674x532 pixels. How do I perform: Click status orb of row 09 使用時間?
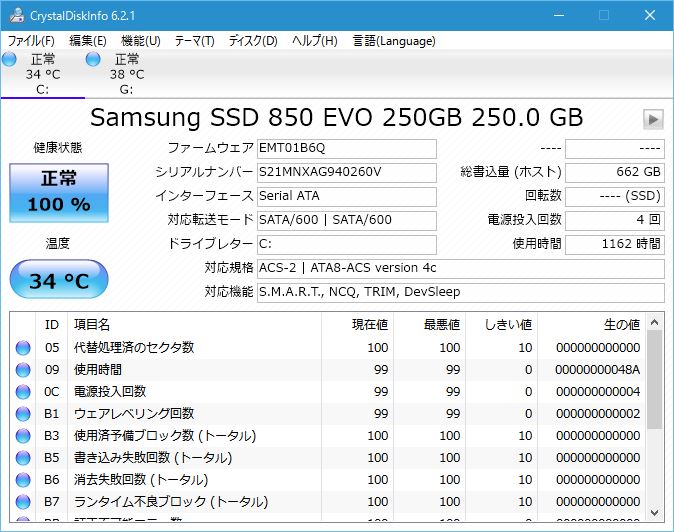pos(23,370)
